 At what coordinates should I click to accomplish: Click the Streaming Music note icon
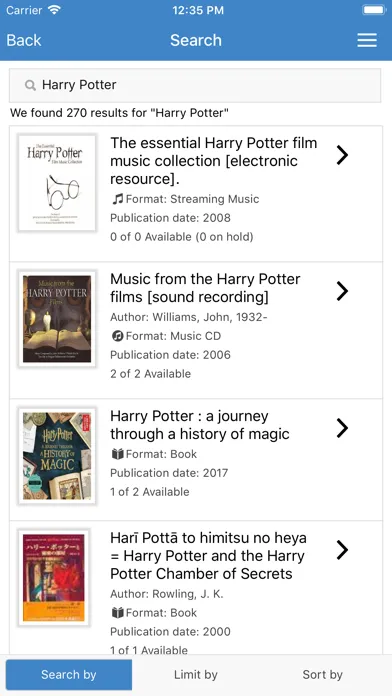(x=117, y=199)
